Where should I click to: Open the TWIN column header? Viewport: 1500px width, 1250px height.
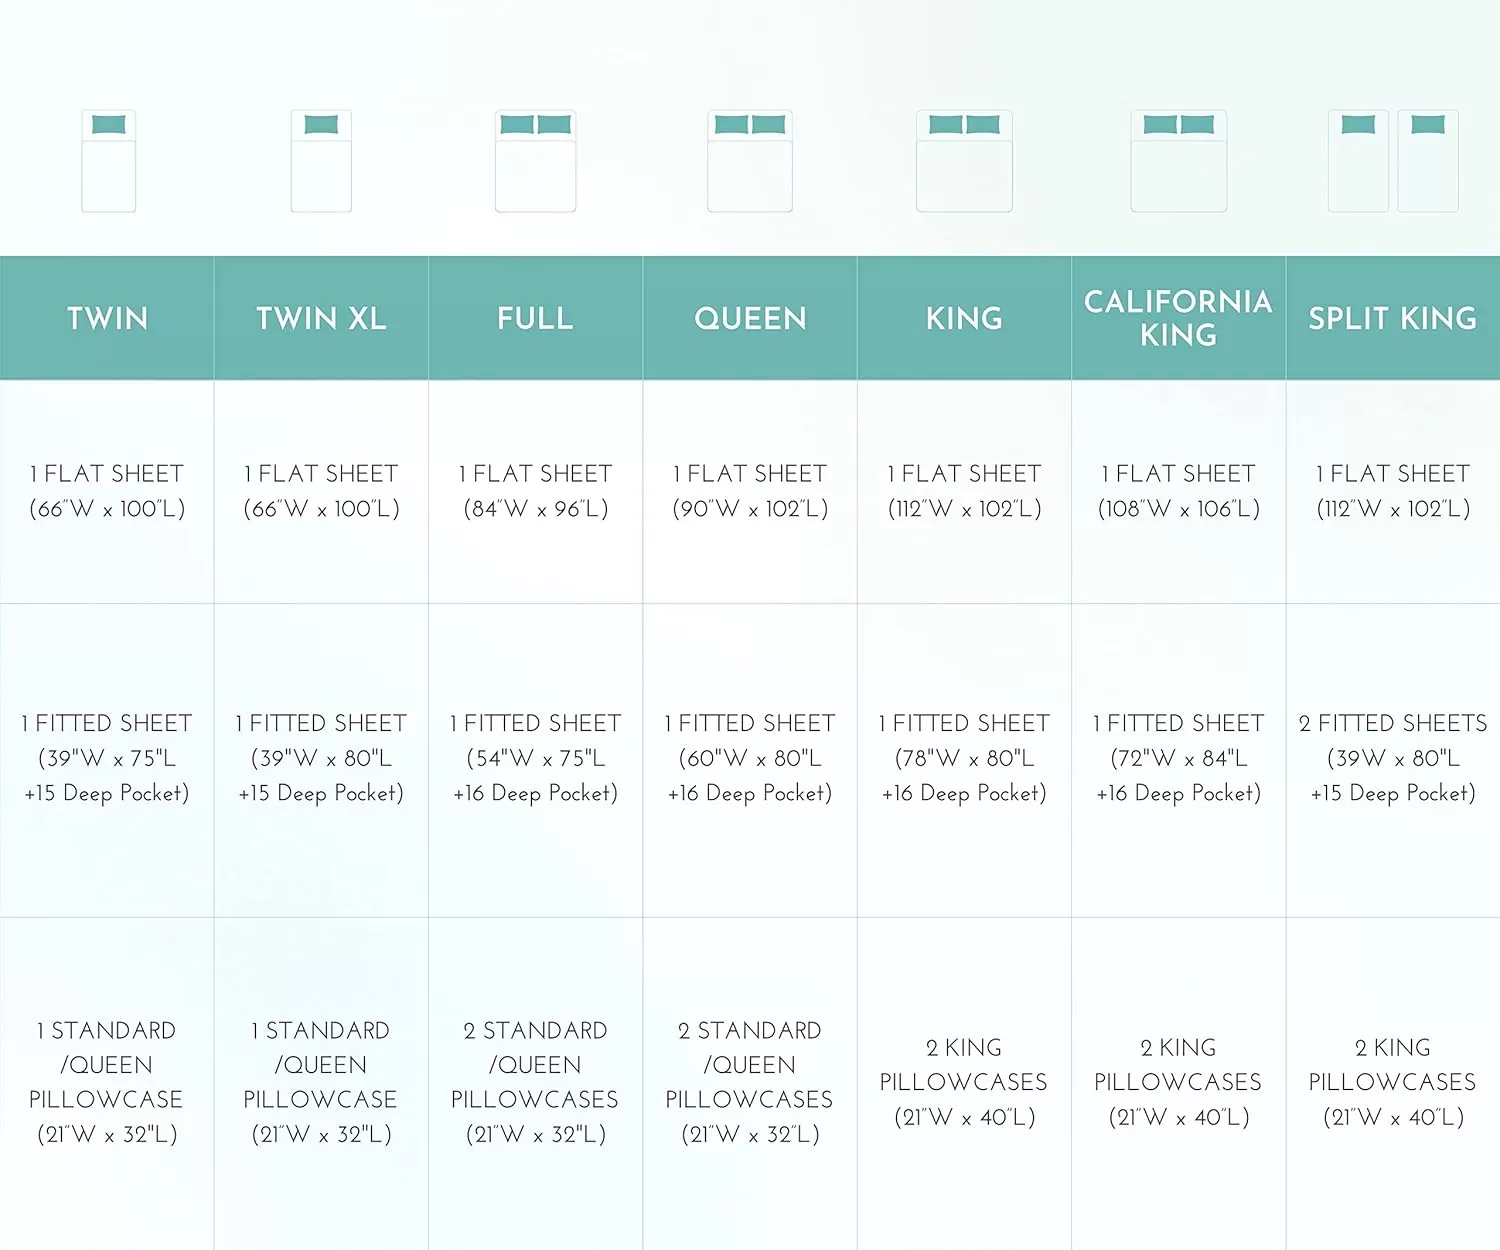coord(107,318)
